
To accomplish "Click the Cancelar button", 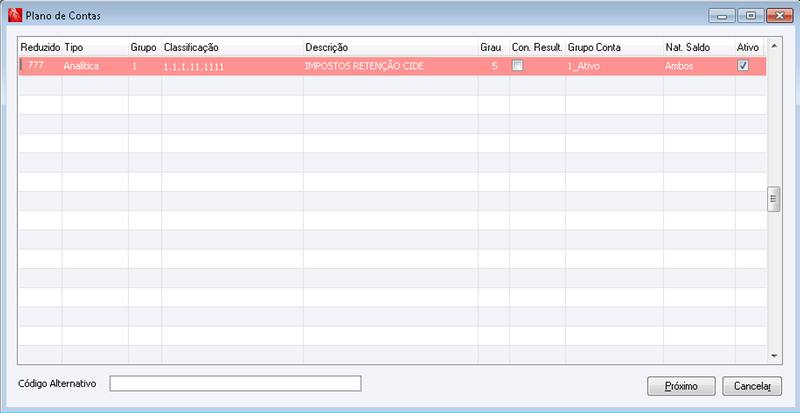I will pyautogui.click(x=752, y=386).
